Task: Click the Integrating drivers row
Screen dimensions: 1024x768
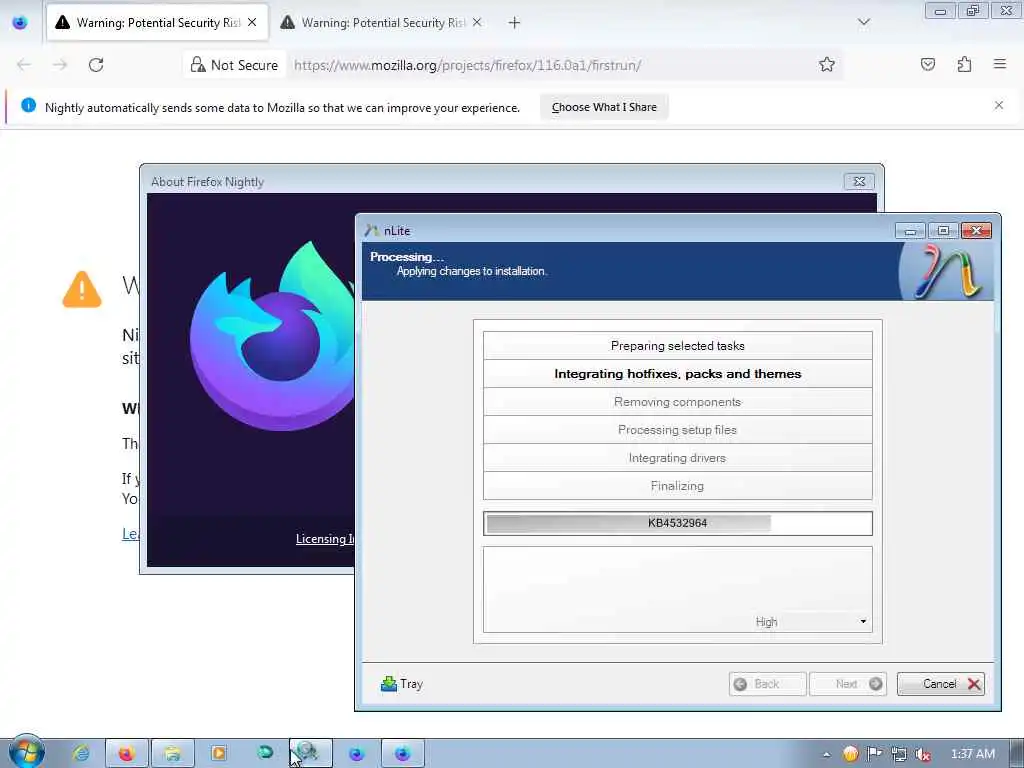Action: pos(677,458)
